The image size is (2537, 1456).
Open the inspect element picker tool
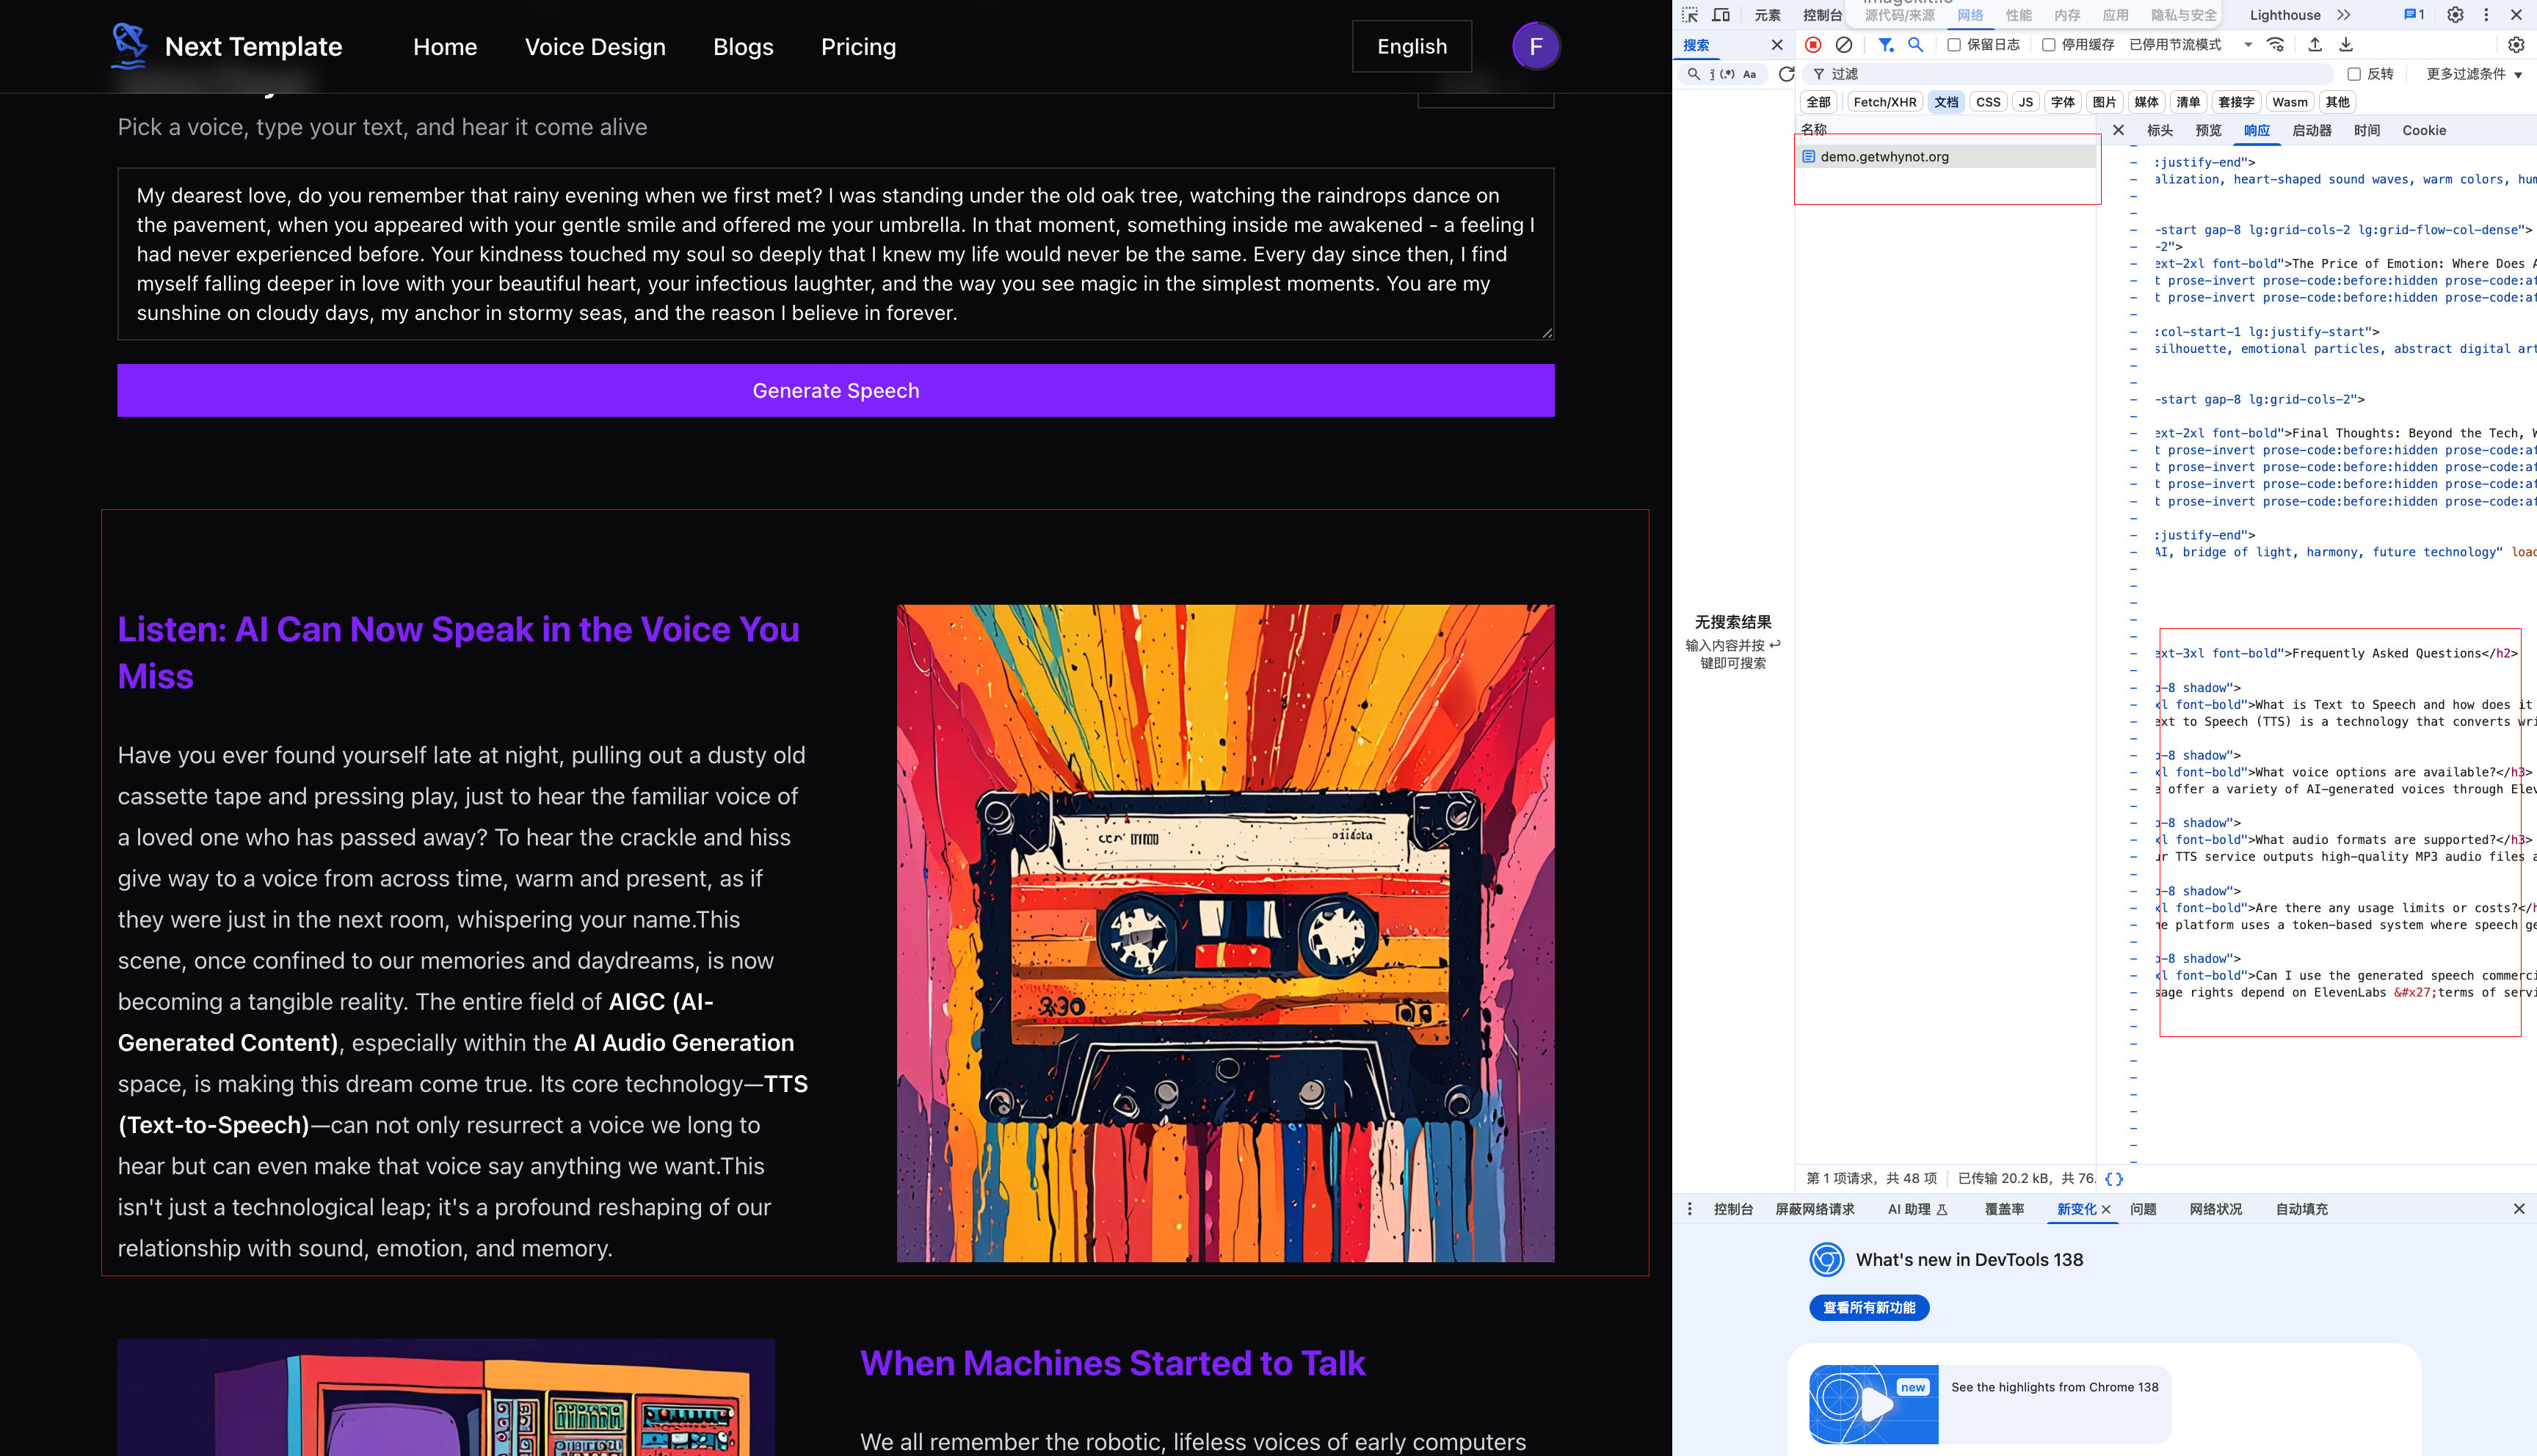click(1690, 15)
